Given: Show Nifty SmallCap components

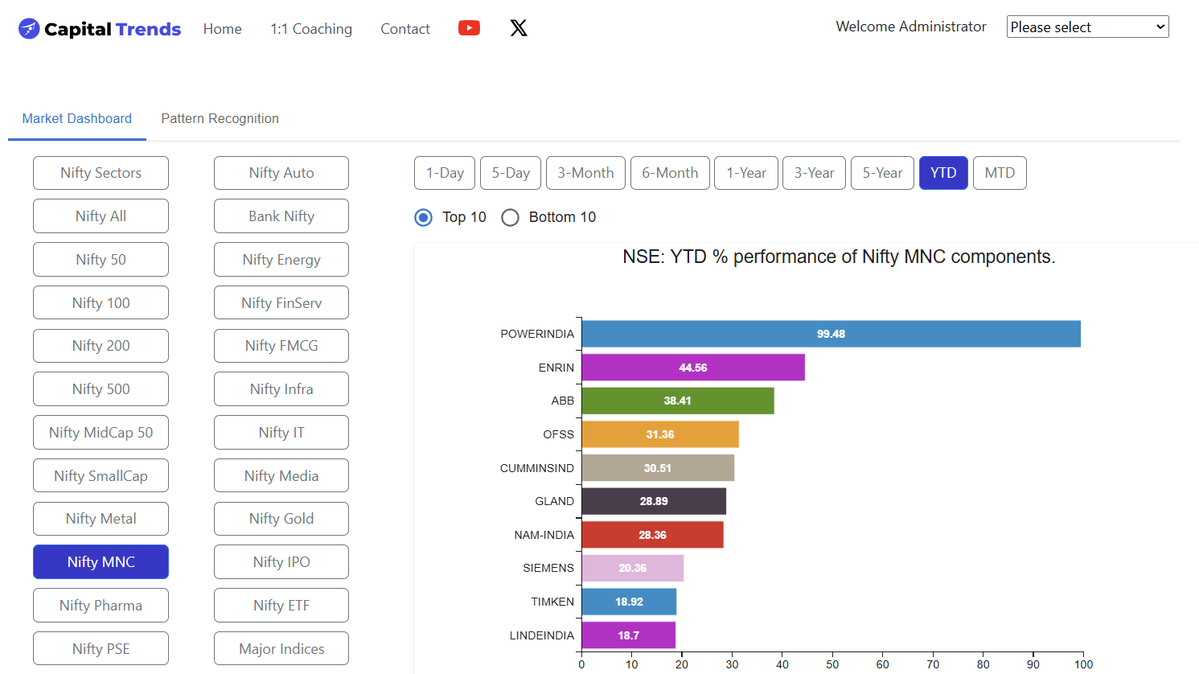Looking at the screenshot, I should [x=101, y=476].
